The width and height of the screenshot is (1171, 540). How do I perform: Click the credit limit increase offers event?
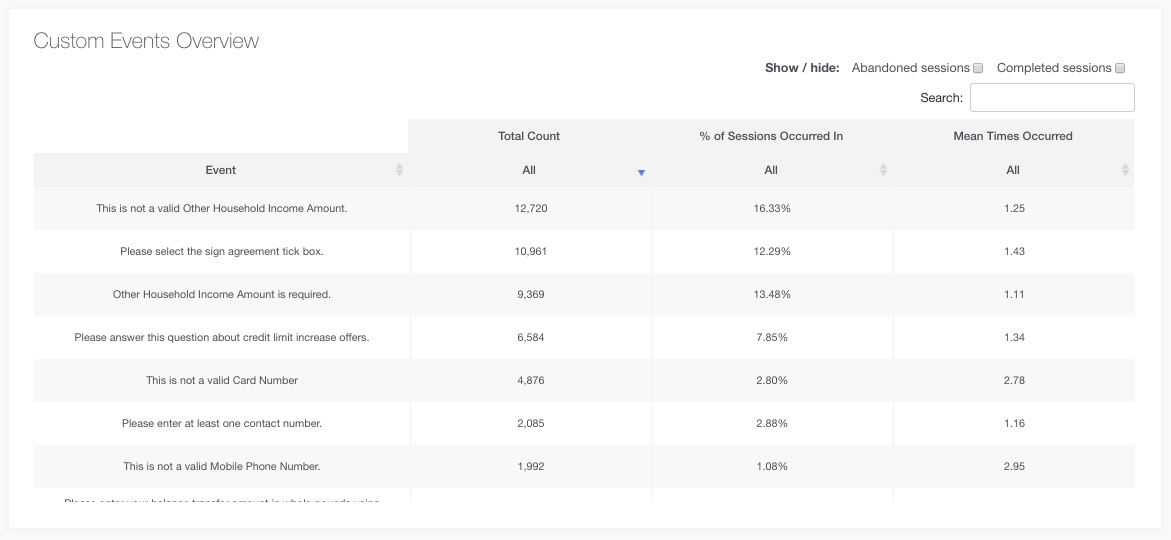point(221,338)
